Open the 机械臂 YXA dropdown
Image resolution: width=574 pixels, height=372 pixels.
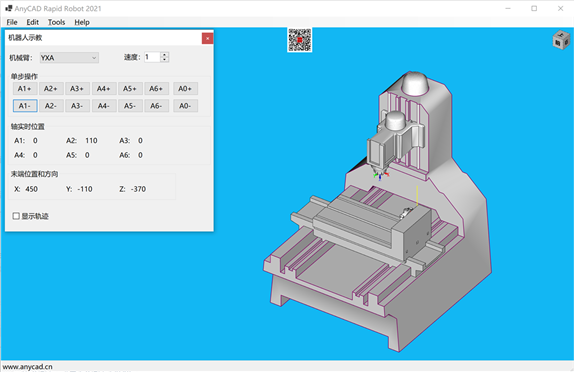tap(69, 58)
